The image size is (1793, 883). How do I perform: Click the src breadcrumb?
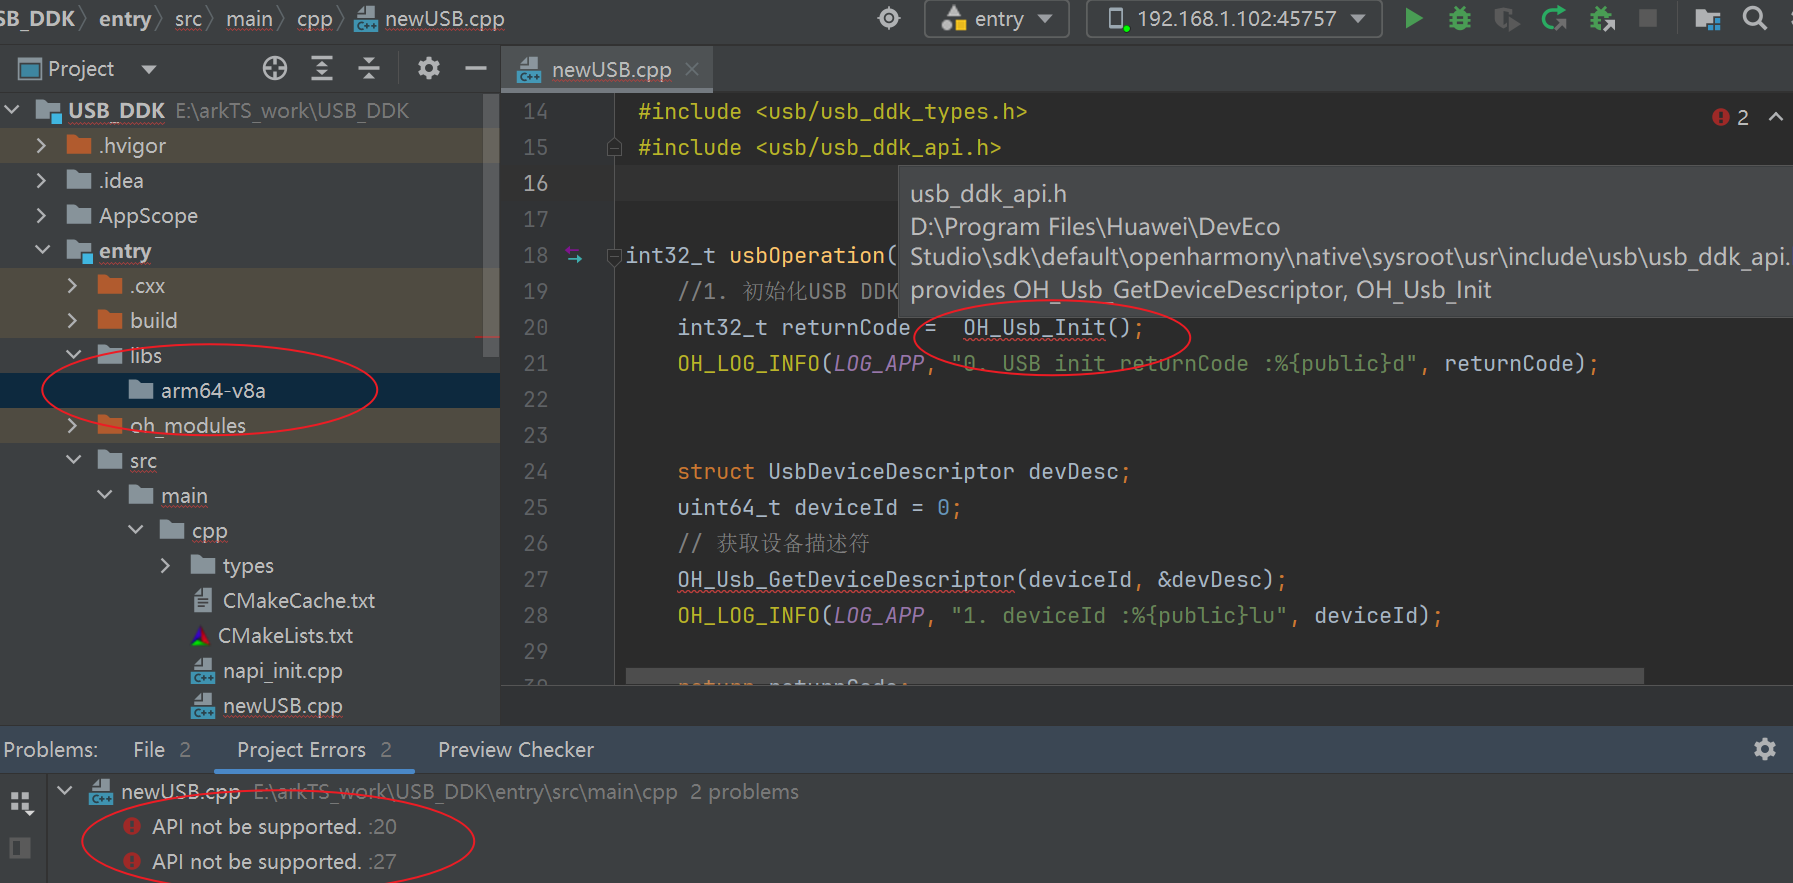coord(188,18)
